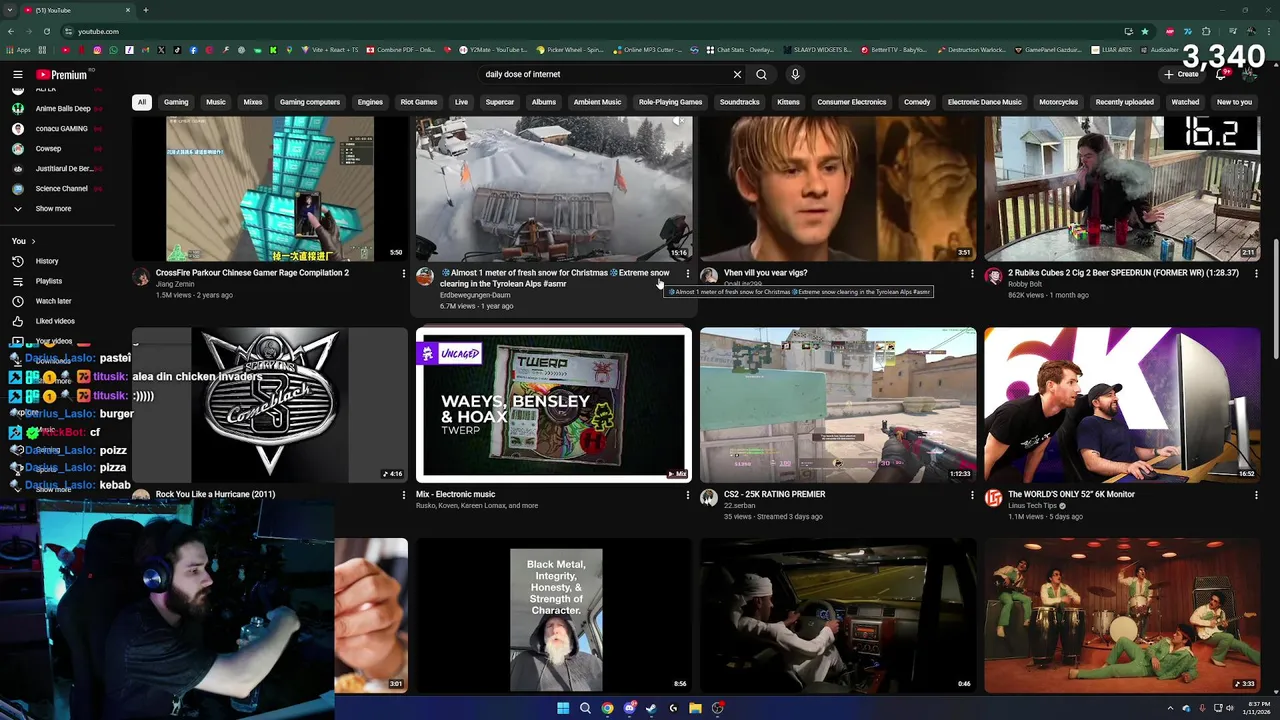Open the YouTube hamburger guide menu
Viewport: 1280px width, 720px height.
pyautogui.click(x=18, y=74)
